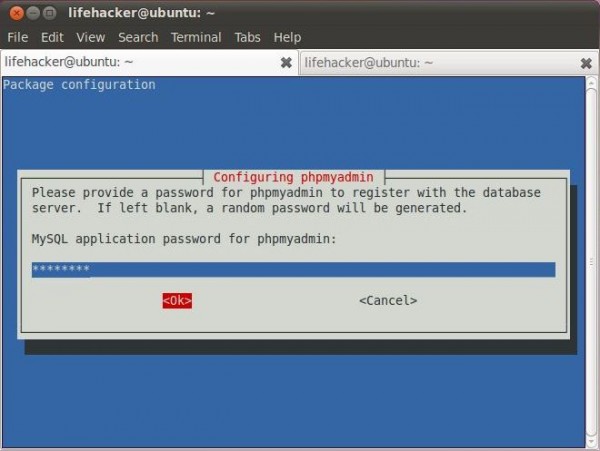Confirm with the <Ok> button
The height and width of the screenshot is (451, 600).
pos(177,301)
